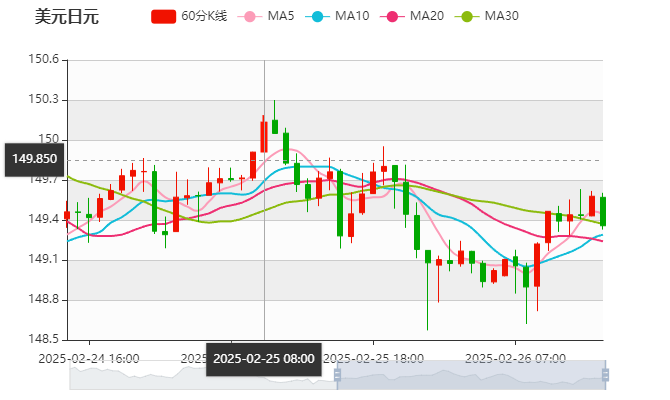Click the green MA30 legend line marker
670x400 pixels.
point(466,16)
